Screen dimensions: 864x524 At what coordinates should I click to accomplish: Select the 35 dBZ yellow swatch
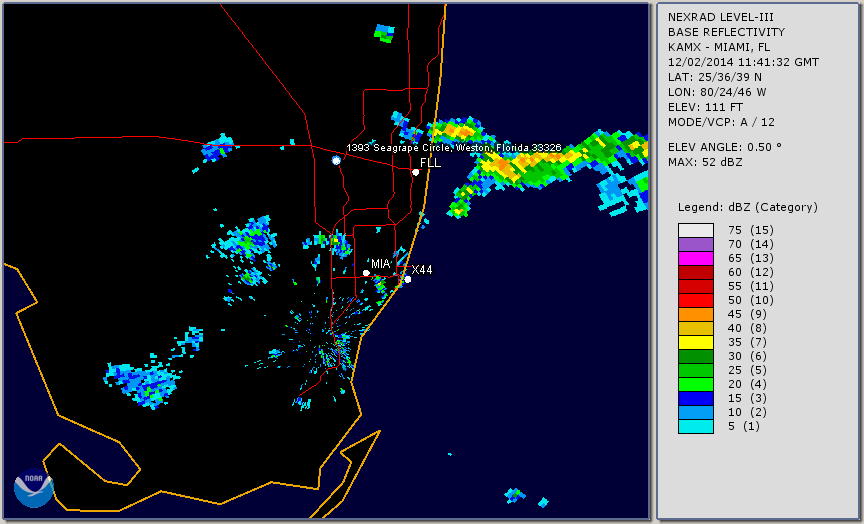click(696, 342)
